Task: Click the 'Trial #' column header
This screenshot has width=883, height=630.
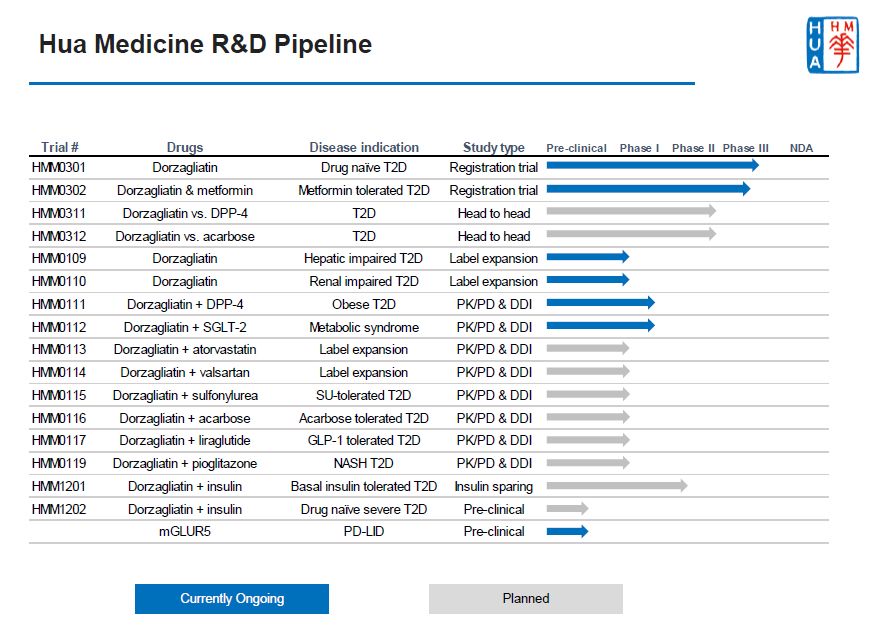Action: coord(60,148)
